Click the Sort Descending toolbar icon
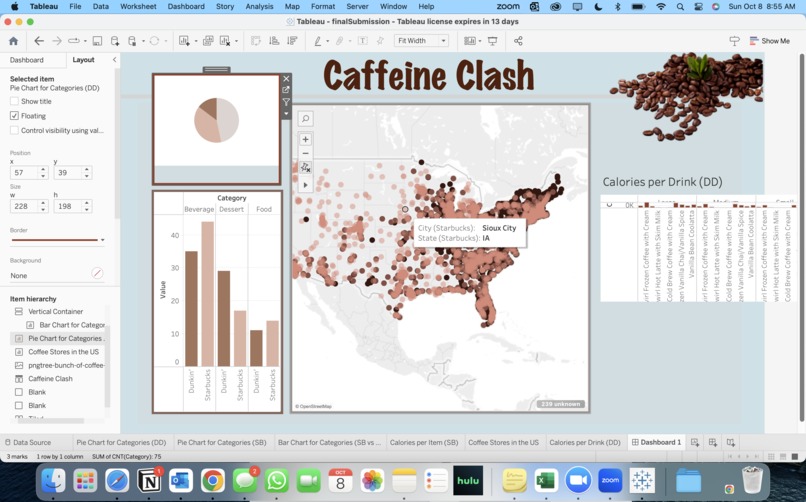 coord(292,41)
